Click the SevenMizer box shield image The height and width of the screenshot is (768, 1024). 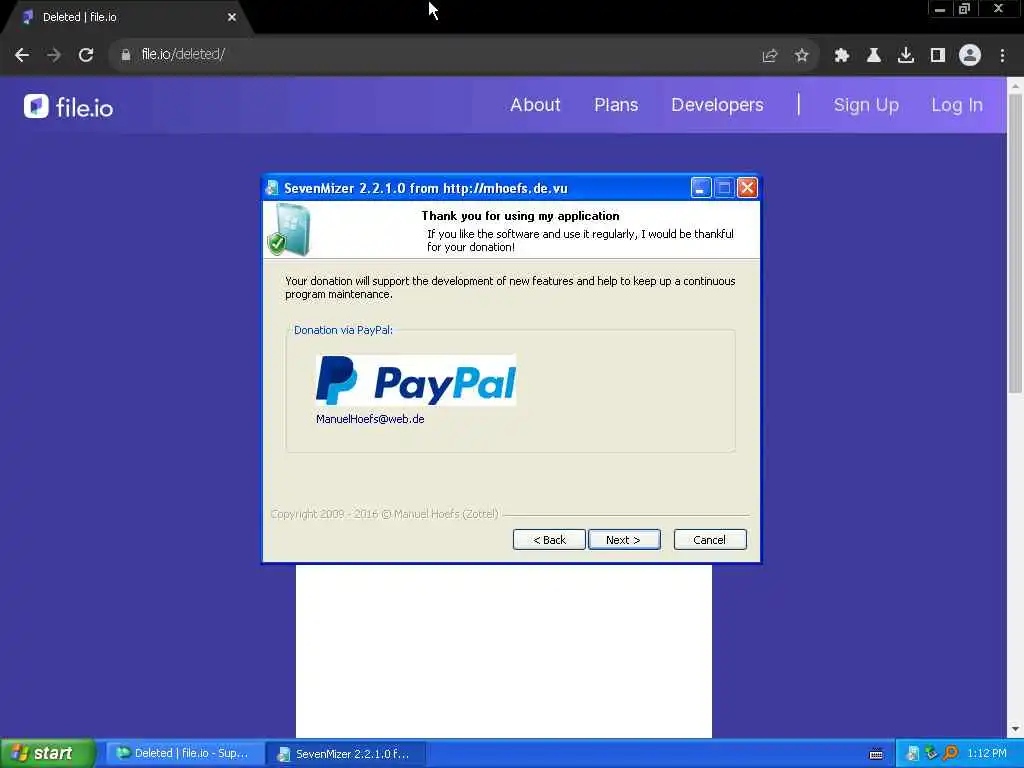point(288,229)
